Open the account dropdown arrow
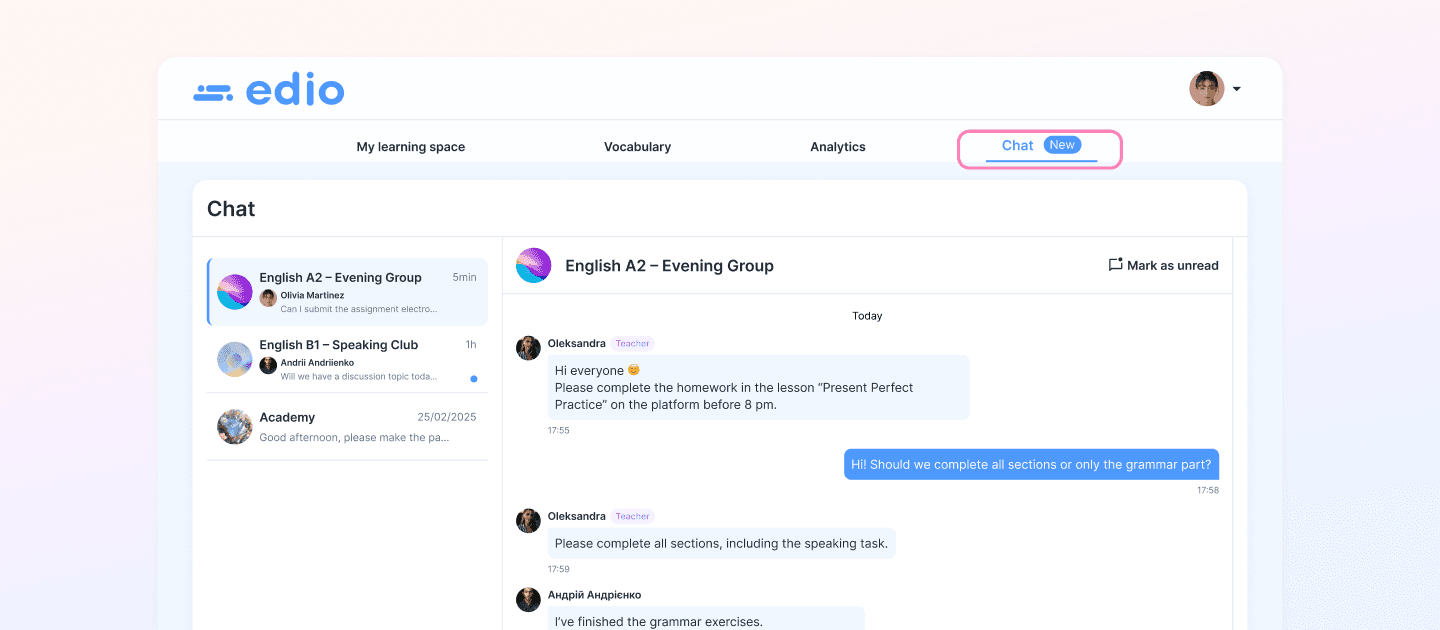The image size is (1440, 630). click(x=1235, y=88)
